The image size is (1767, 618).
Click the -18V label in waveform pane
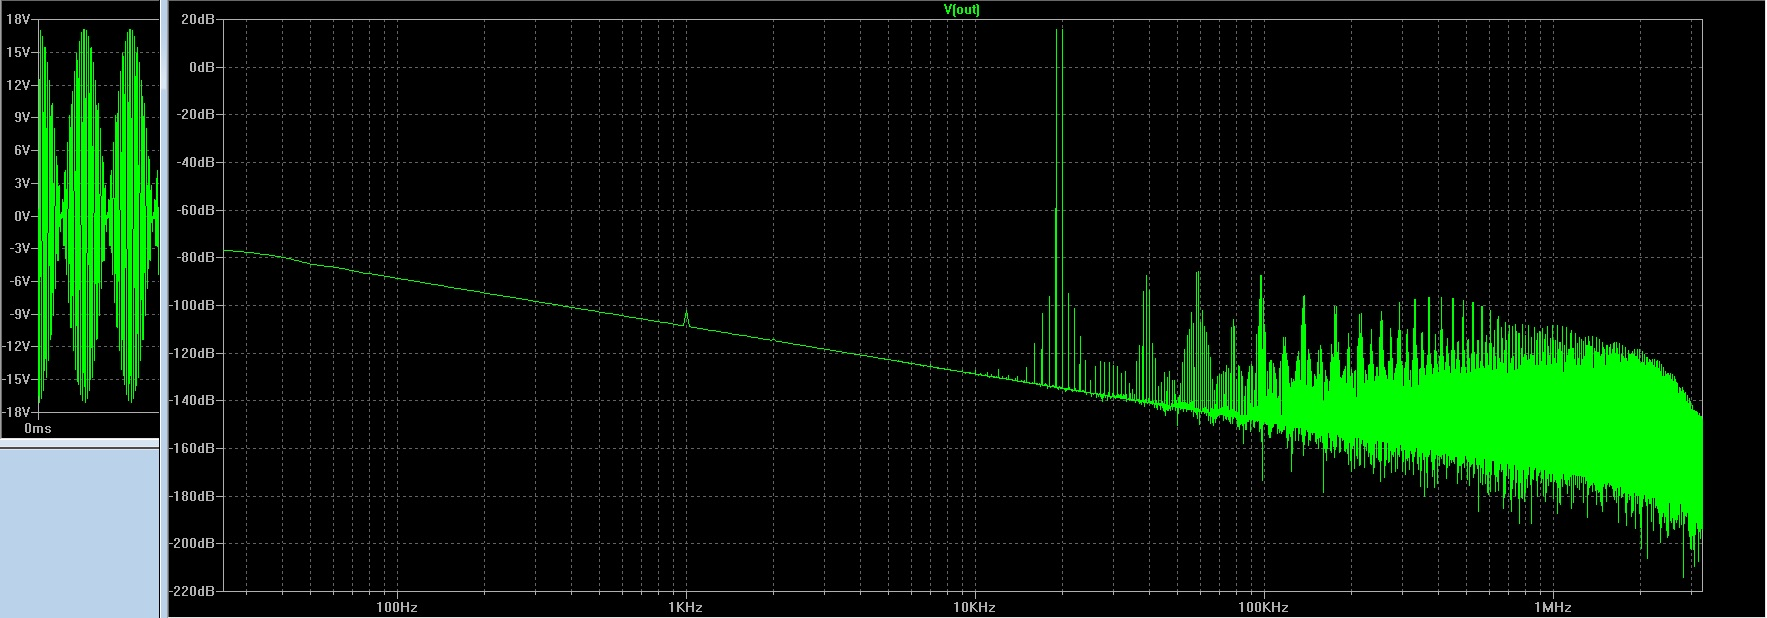[x=15, y=412]
